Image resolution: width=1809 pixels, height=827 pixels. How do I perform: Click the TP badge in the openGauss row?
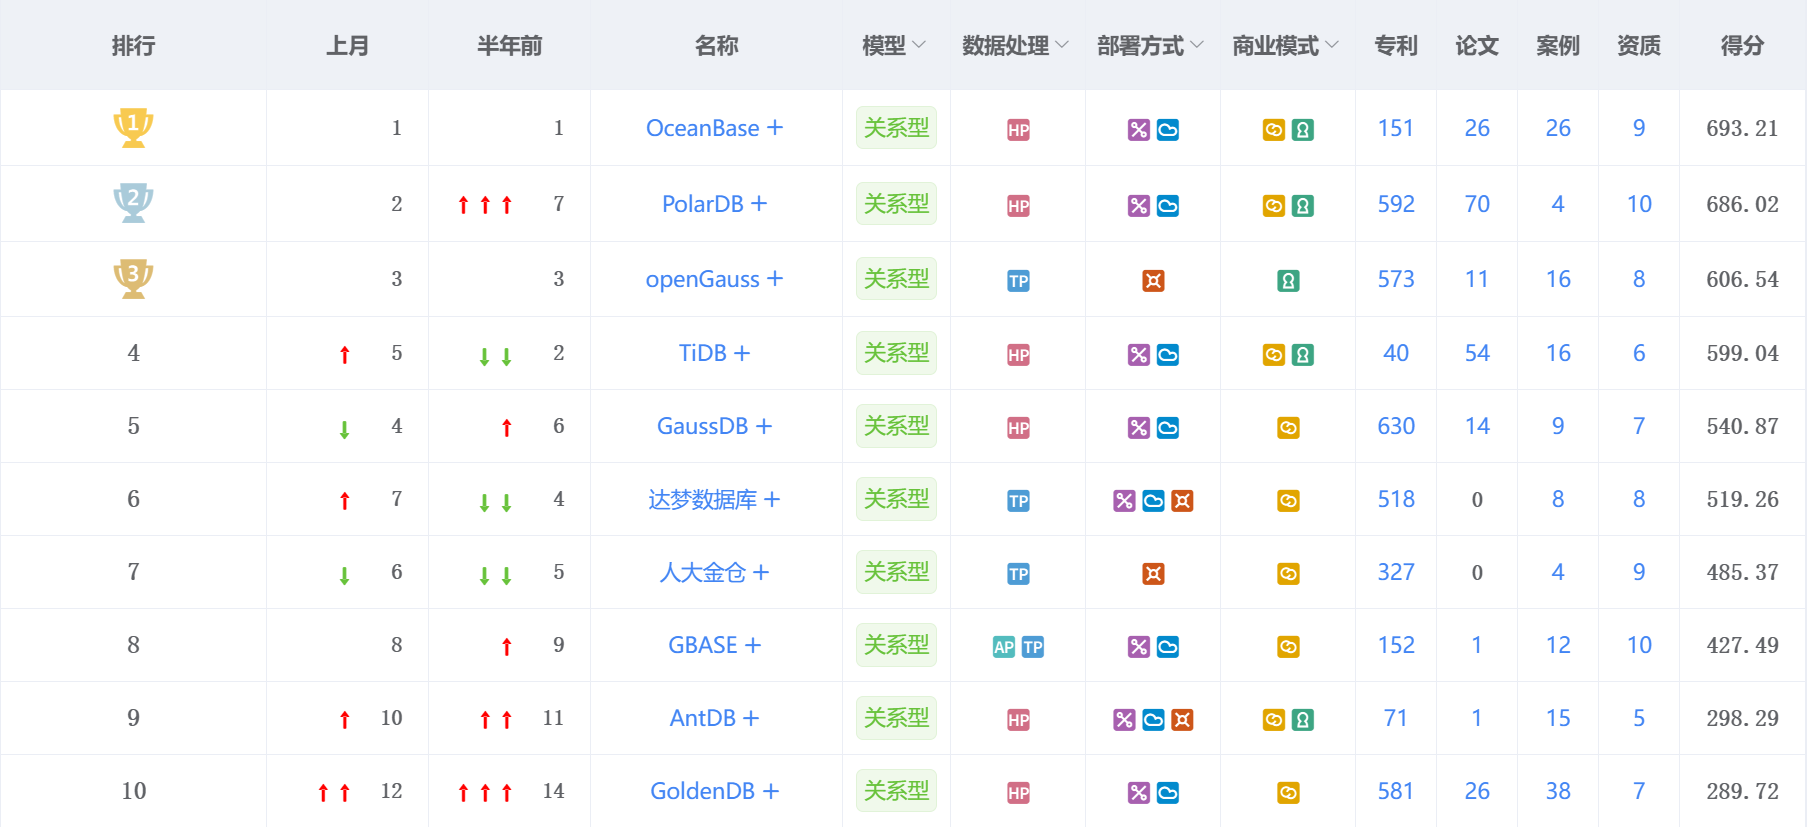pyautogui.click(x=1018, y=281)
